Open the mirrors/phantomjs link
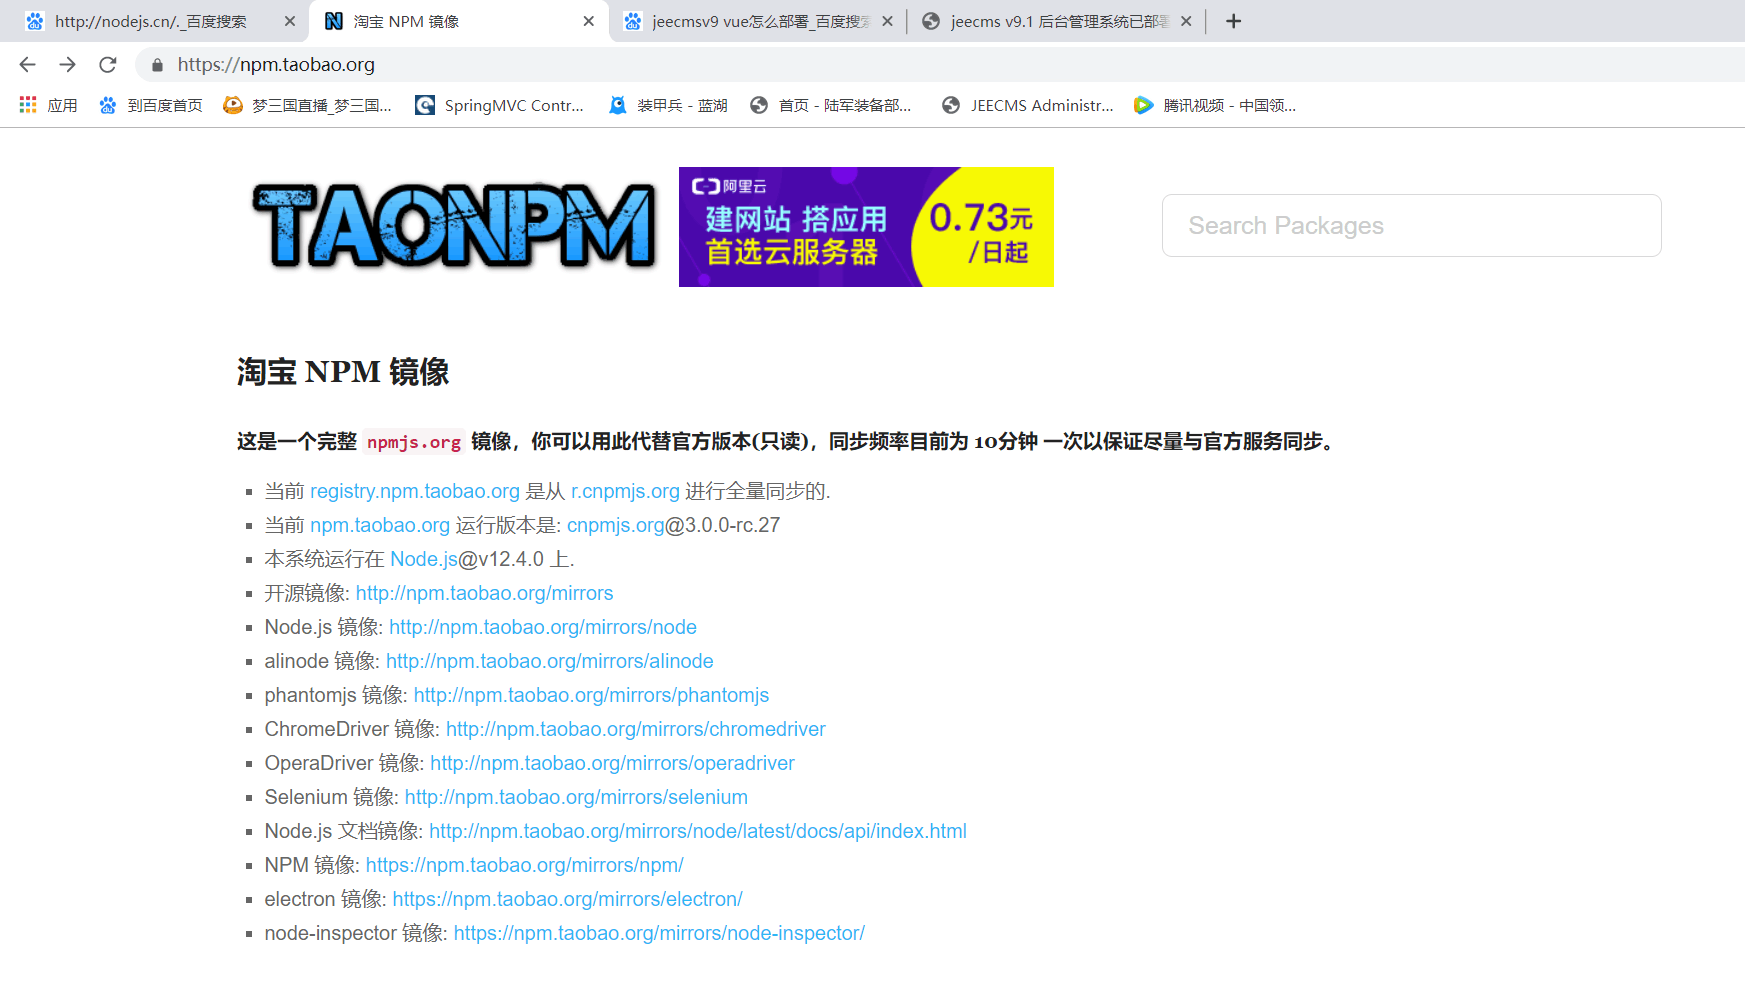This screenshot has height=997, width=1745. pyautogui.click(x=592, y=695)
